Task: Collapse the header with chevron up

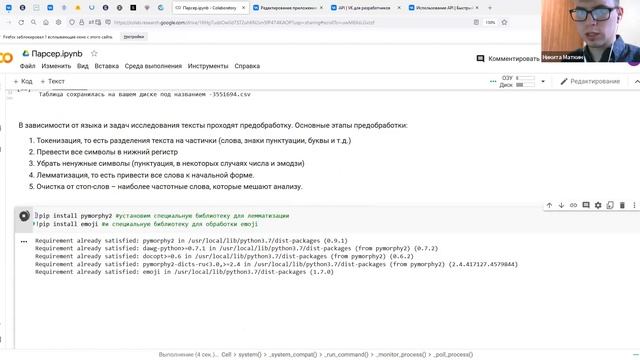Action: point(637,82)
